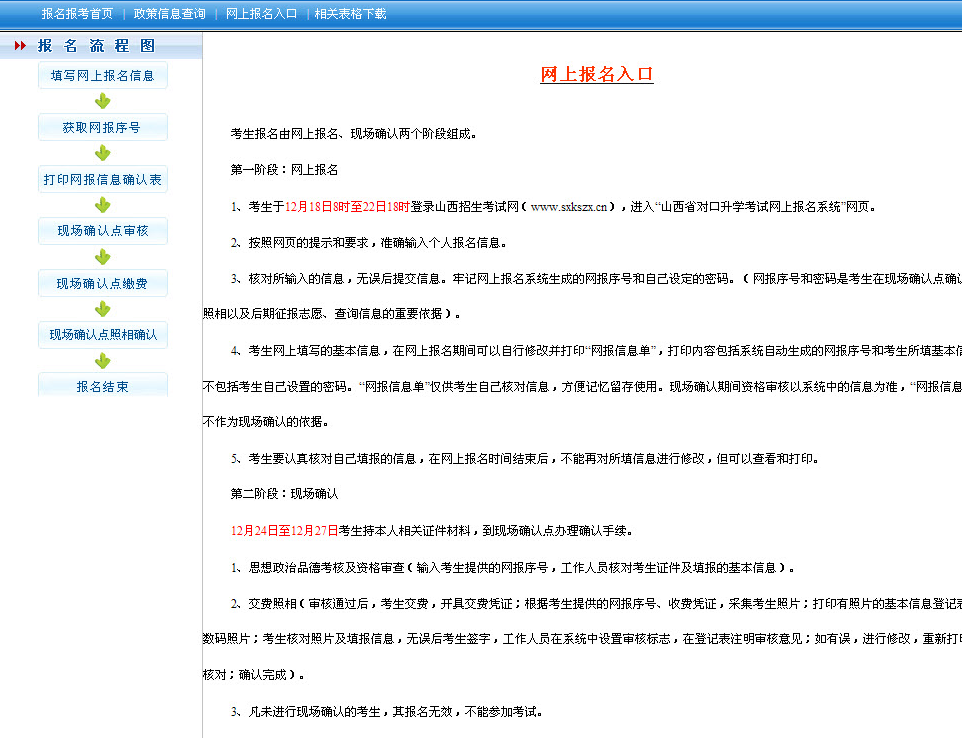Open 相关表格下载 in top navigation
The width and height of the screenshot is (969, 738).
(x=350, y=14)
